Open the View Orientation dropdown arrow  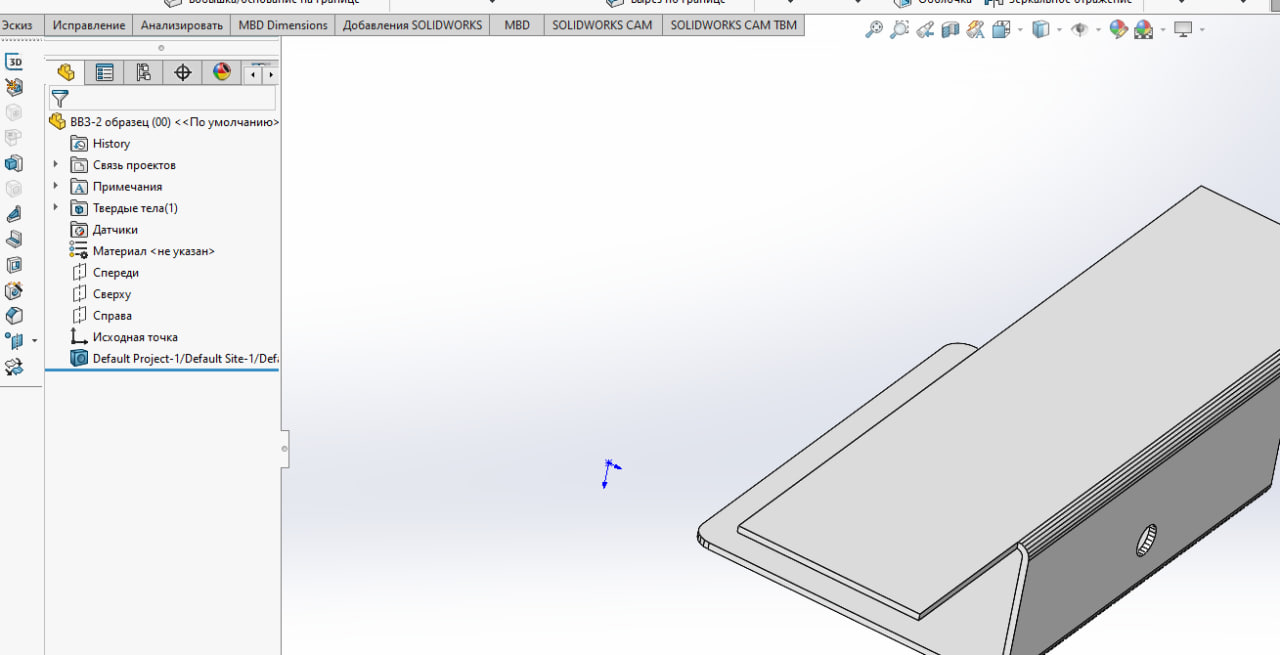tap(1020, 30)
